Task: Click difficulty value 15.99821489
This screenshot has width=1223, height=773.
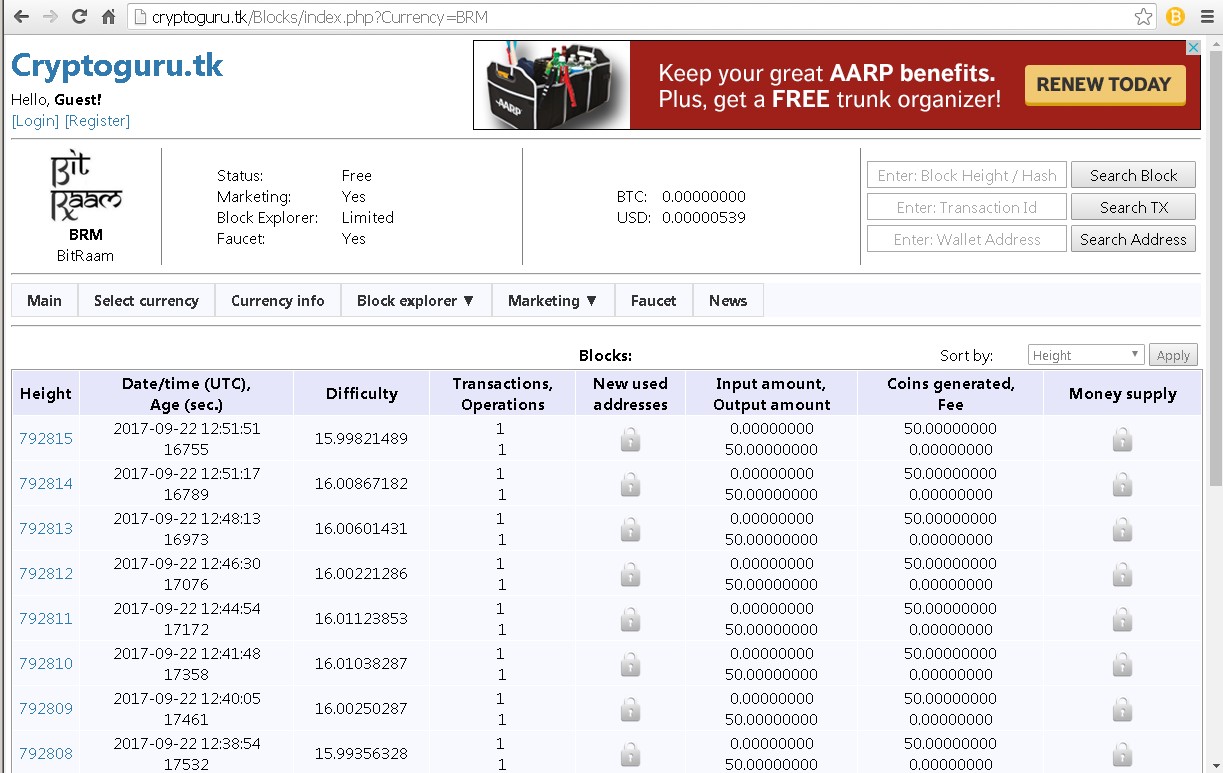Action: [361, 438]
